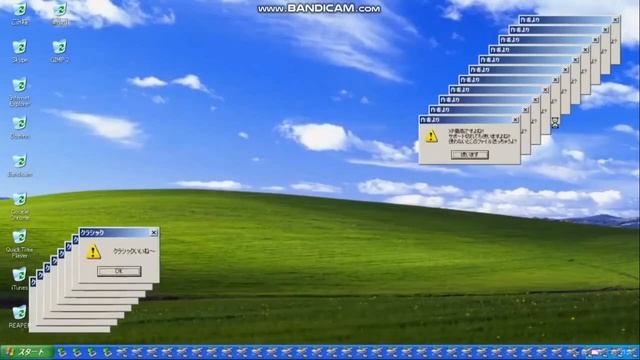Select the Internet Explorer desktop icon
This screenshot has width=640, height=360.
point(20,92)
